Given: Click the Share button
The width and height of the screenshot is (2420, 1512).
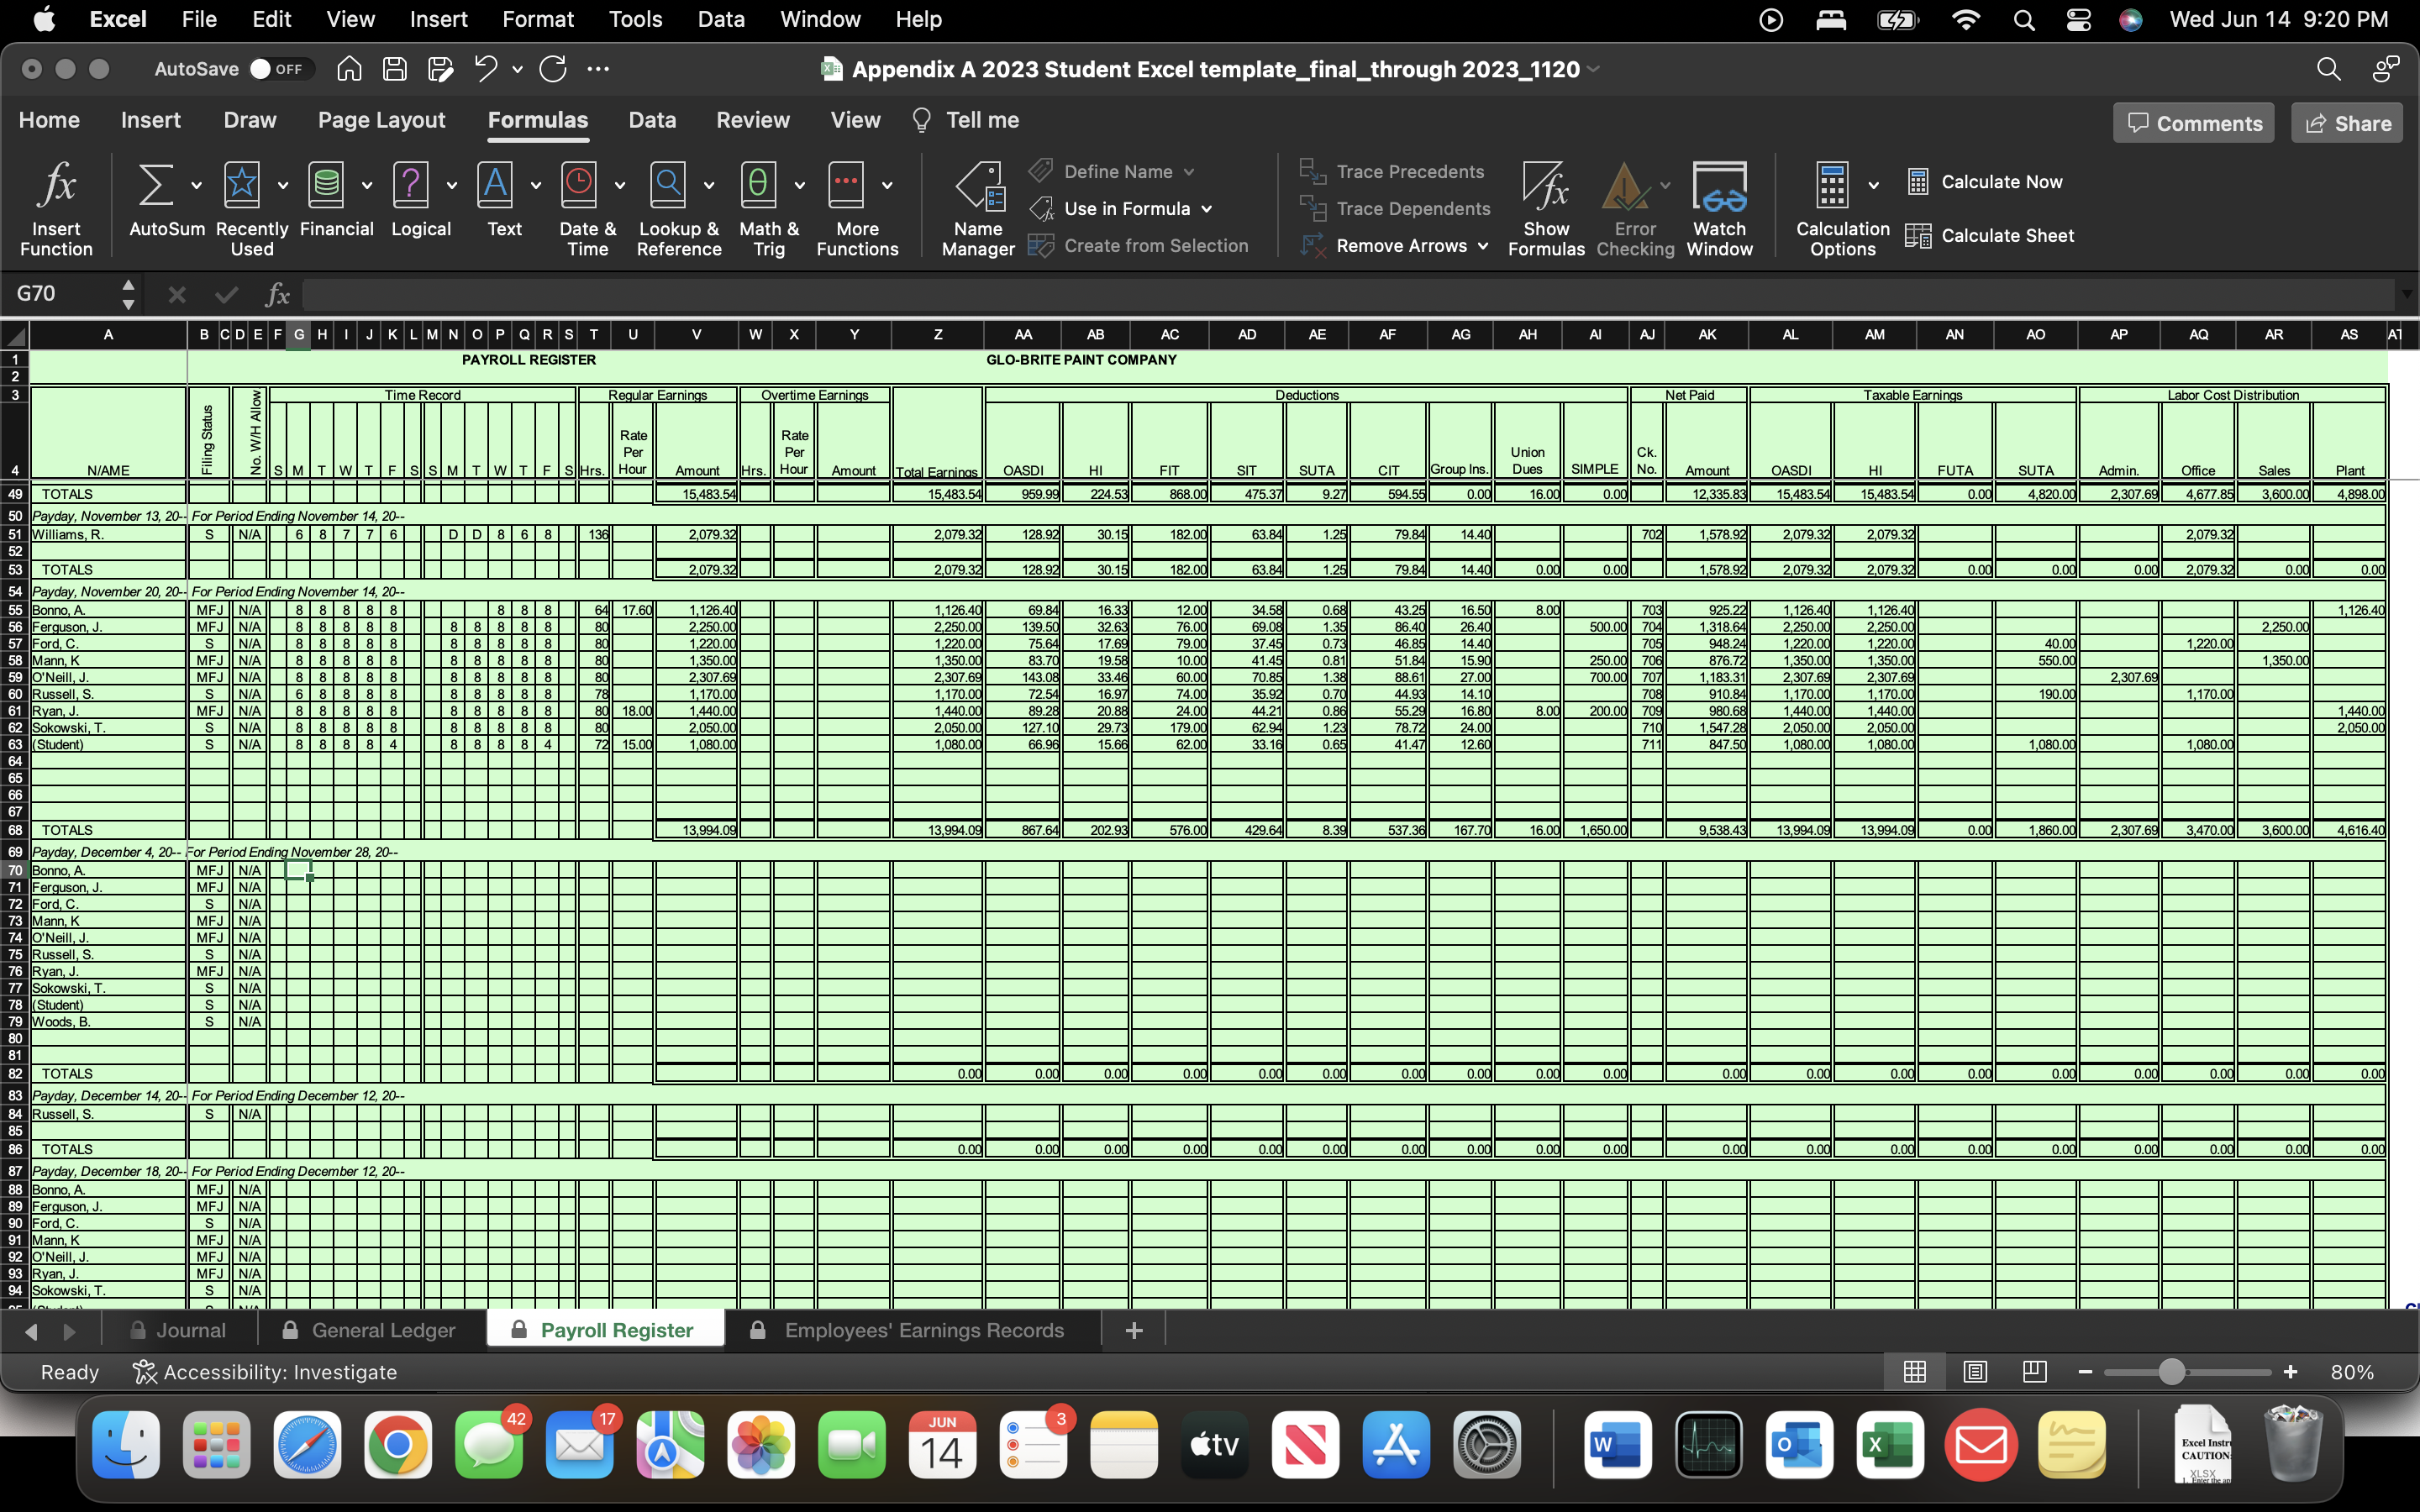Looking at the screenshot, I should point(2347,123).
